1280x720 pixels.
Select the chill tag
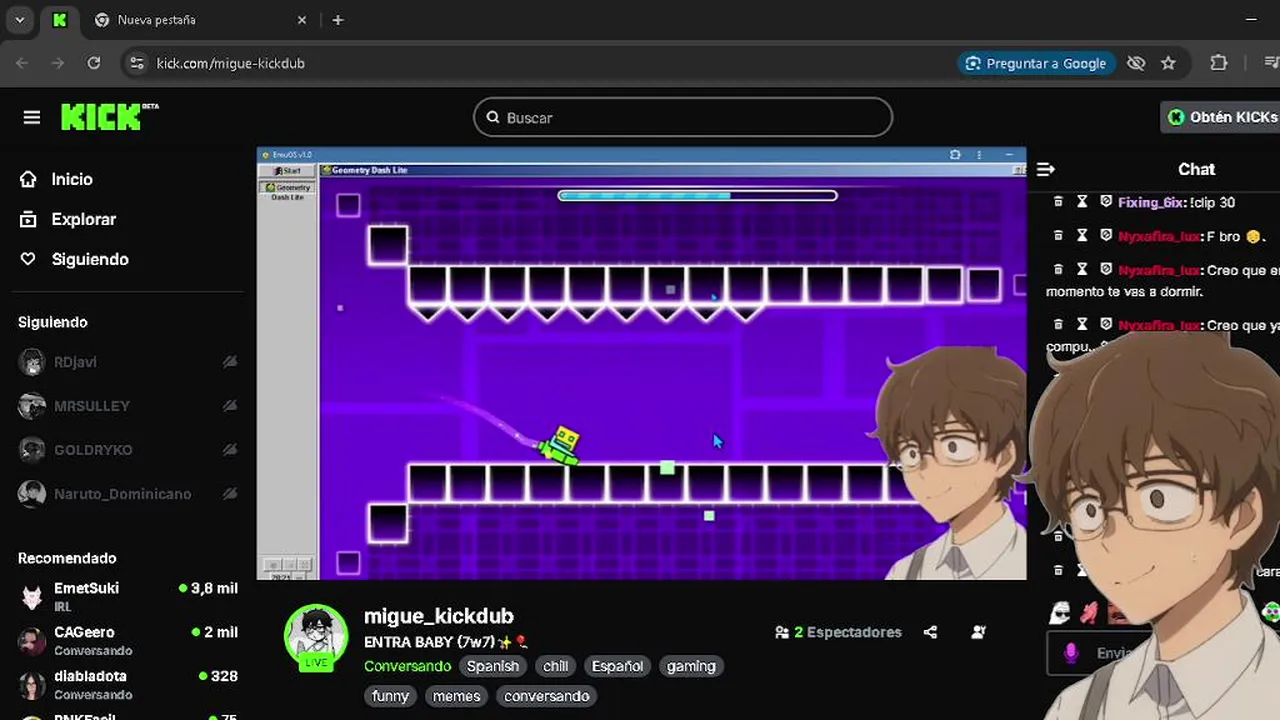(555, 666)
